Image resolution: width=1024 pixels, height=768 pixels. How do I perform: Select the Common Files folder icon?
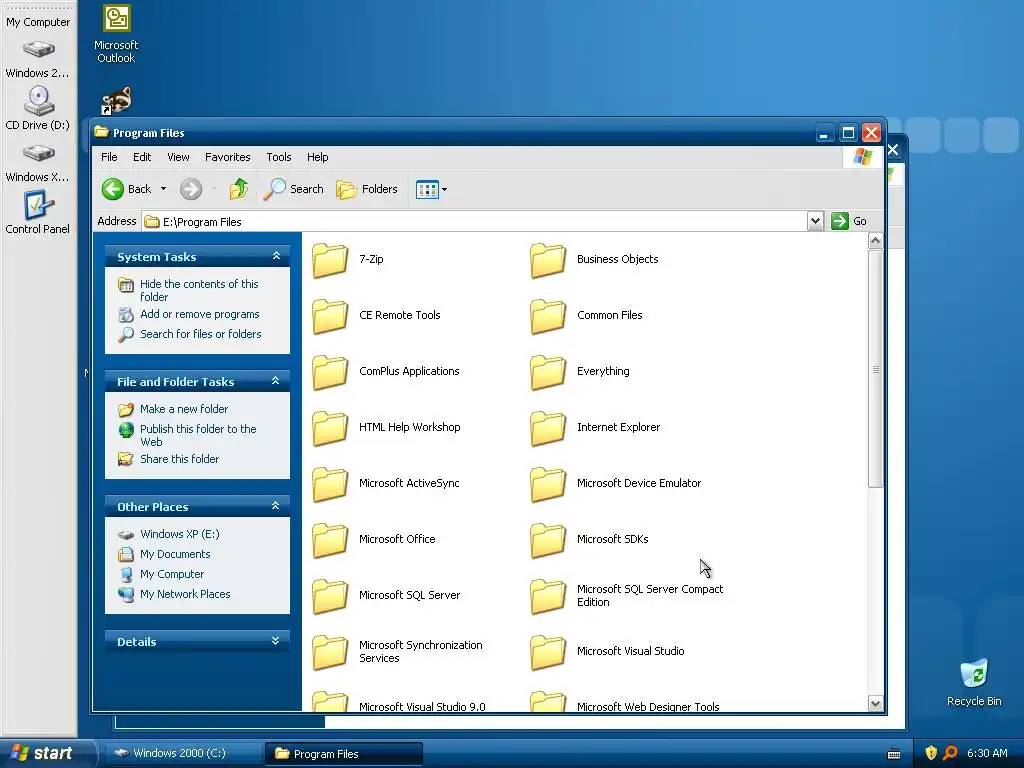pos(548,316)
